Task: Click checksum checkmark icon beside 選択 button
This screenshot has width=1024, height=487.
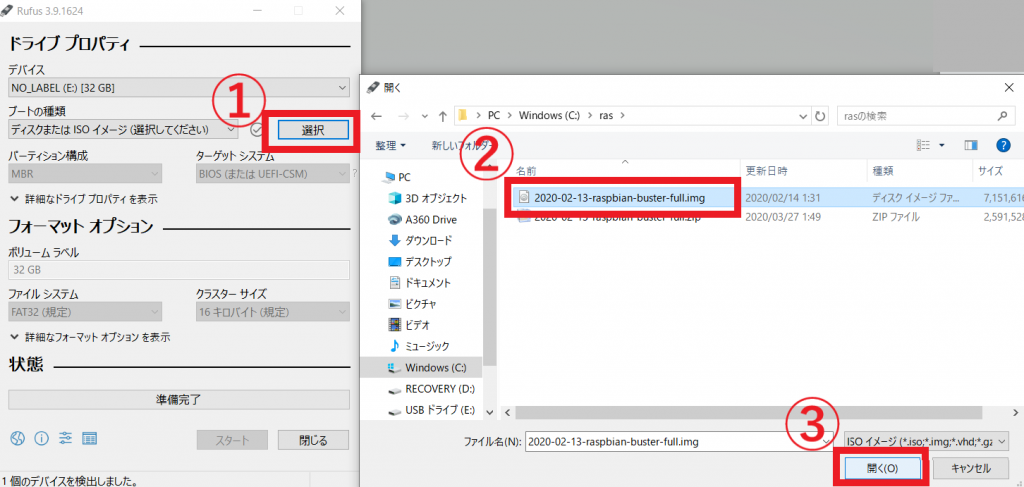Action: [x=257, y=130]
